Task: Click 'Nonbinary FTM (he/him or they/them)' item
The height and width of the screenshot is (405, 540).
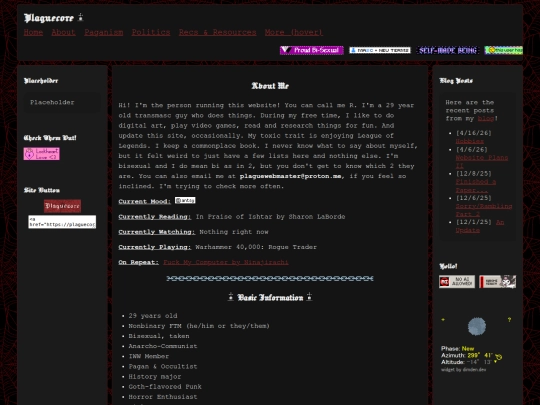Action: tap(199, 326)
